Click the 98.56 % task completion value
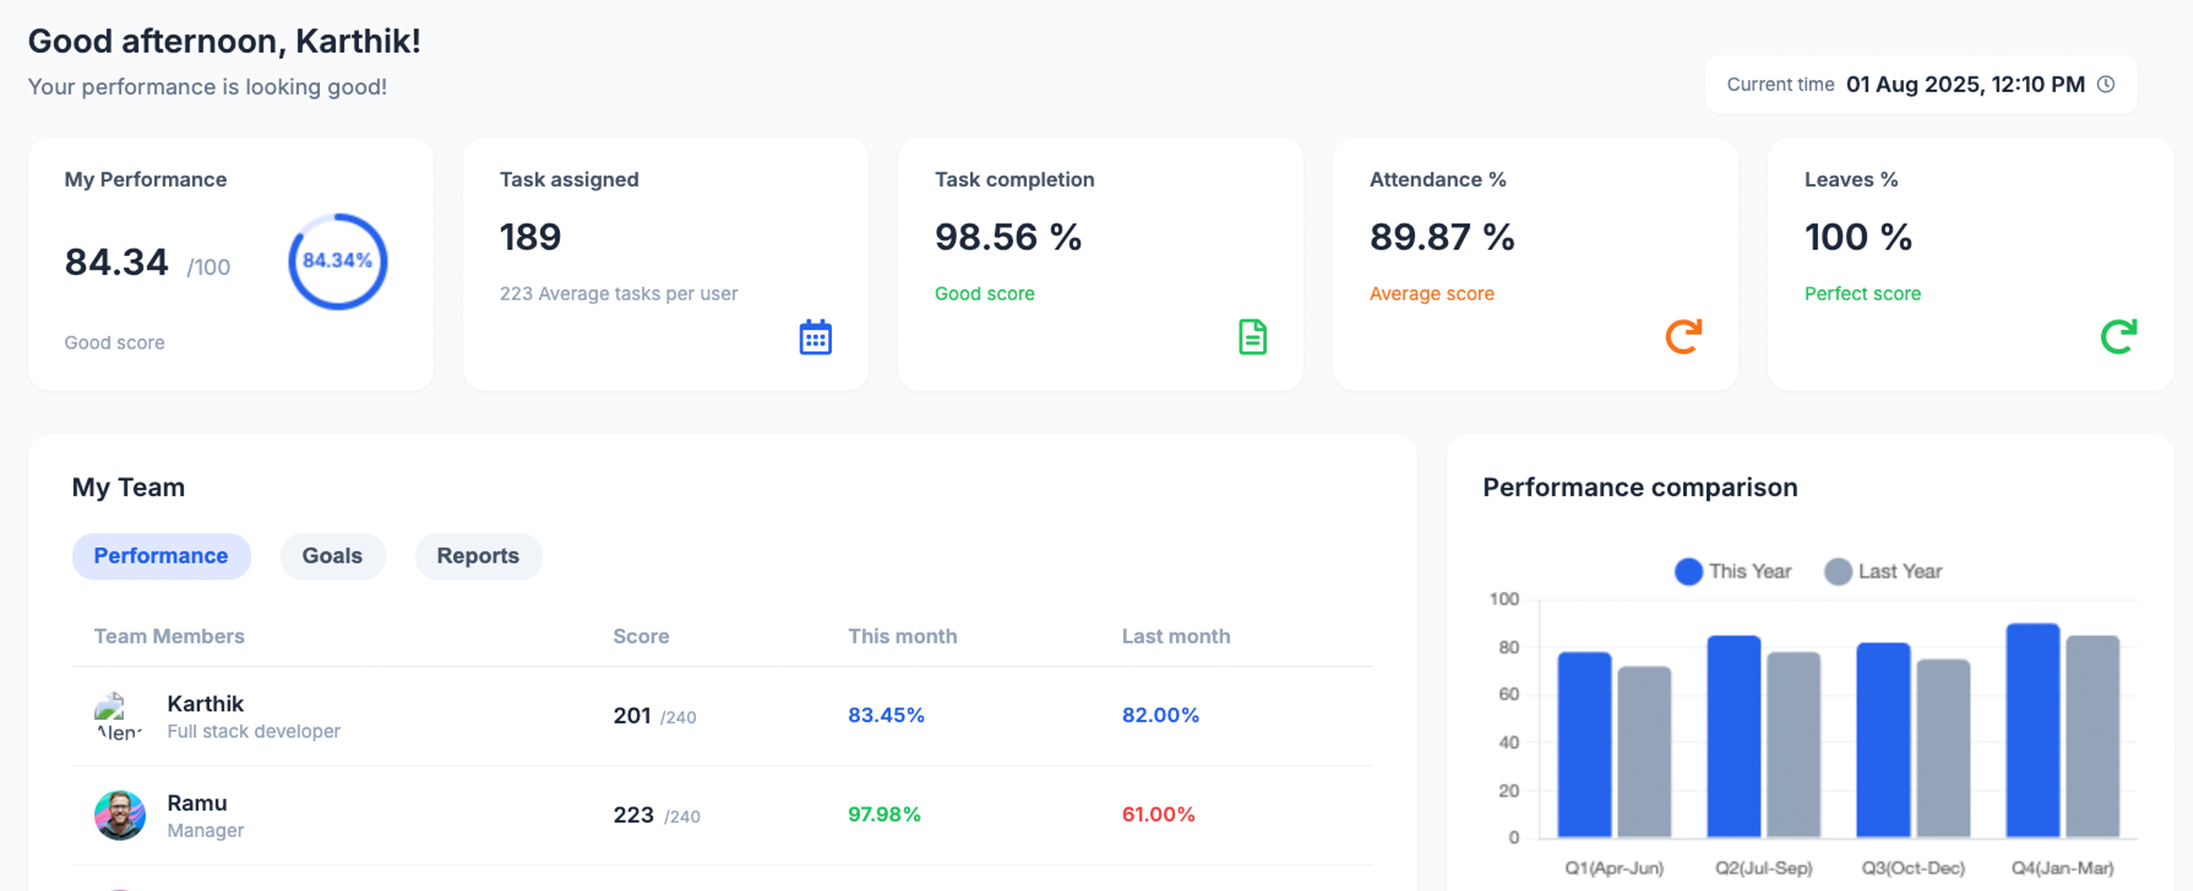The height and width of the screenshot is (891, 2193). click(x=1008, y=237)
